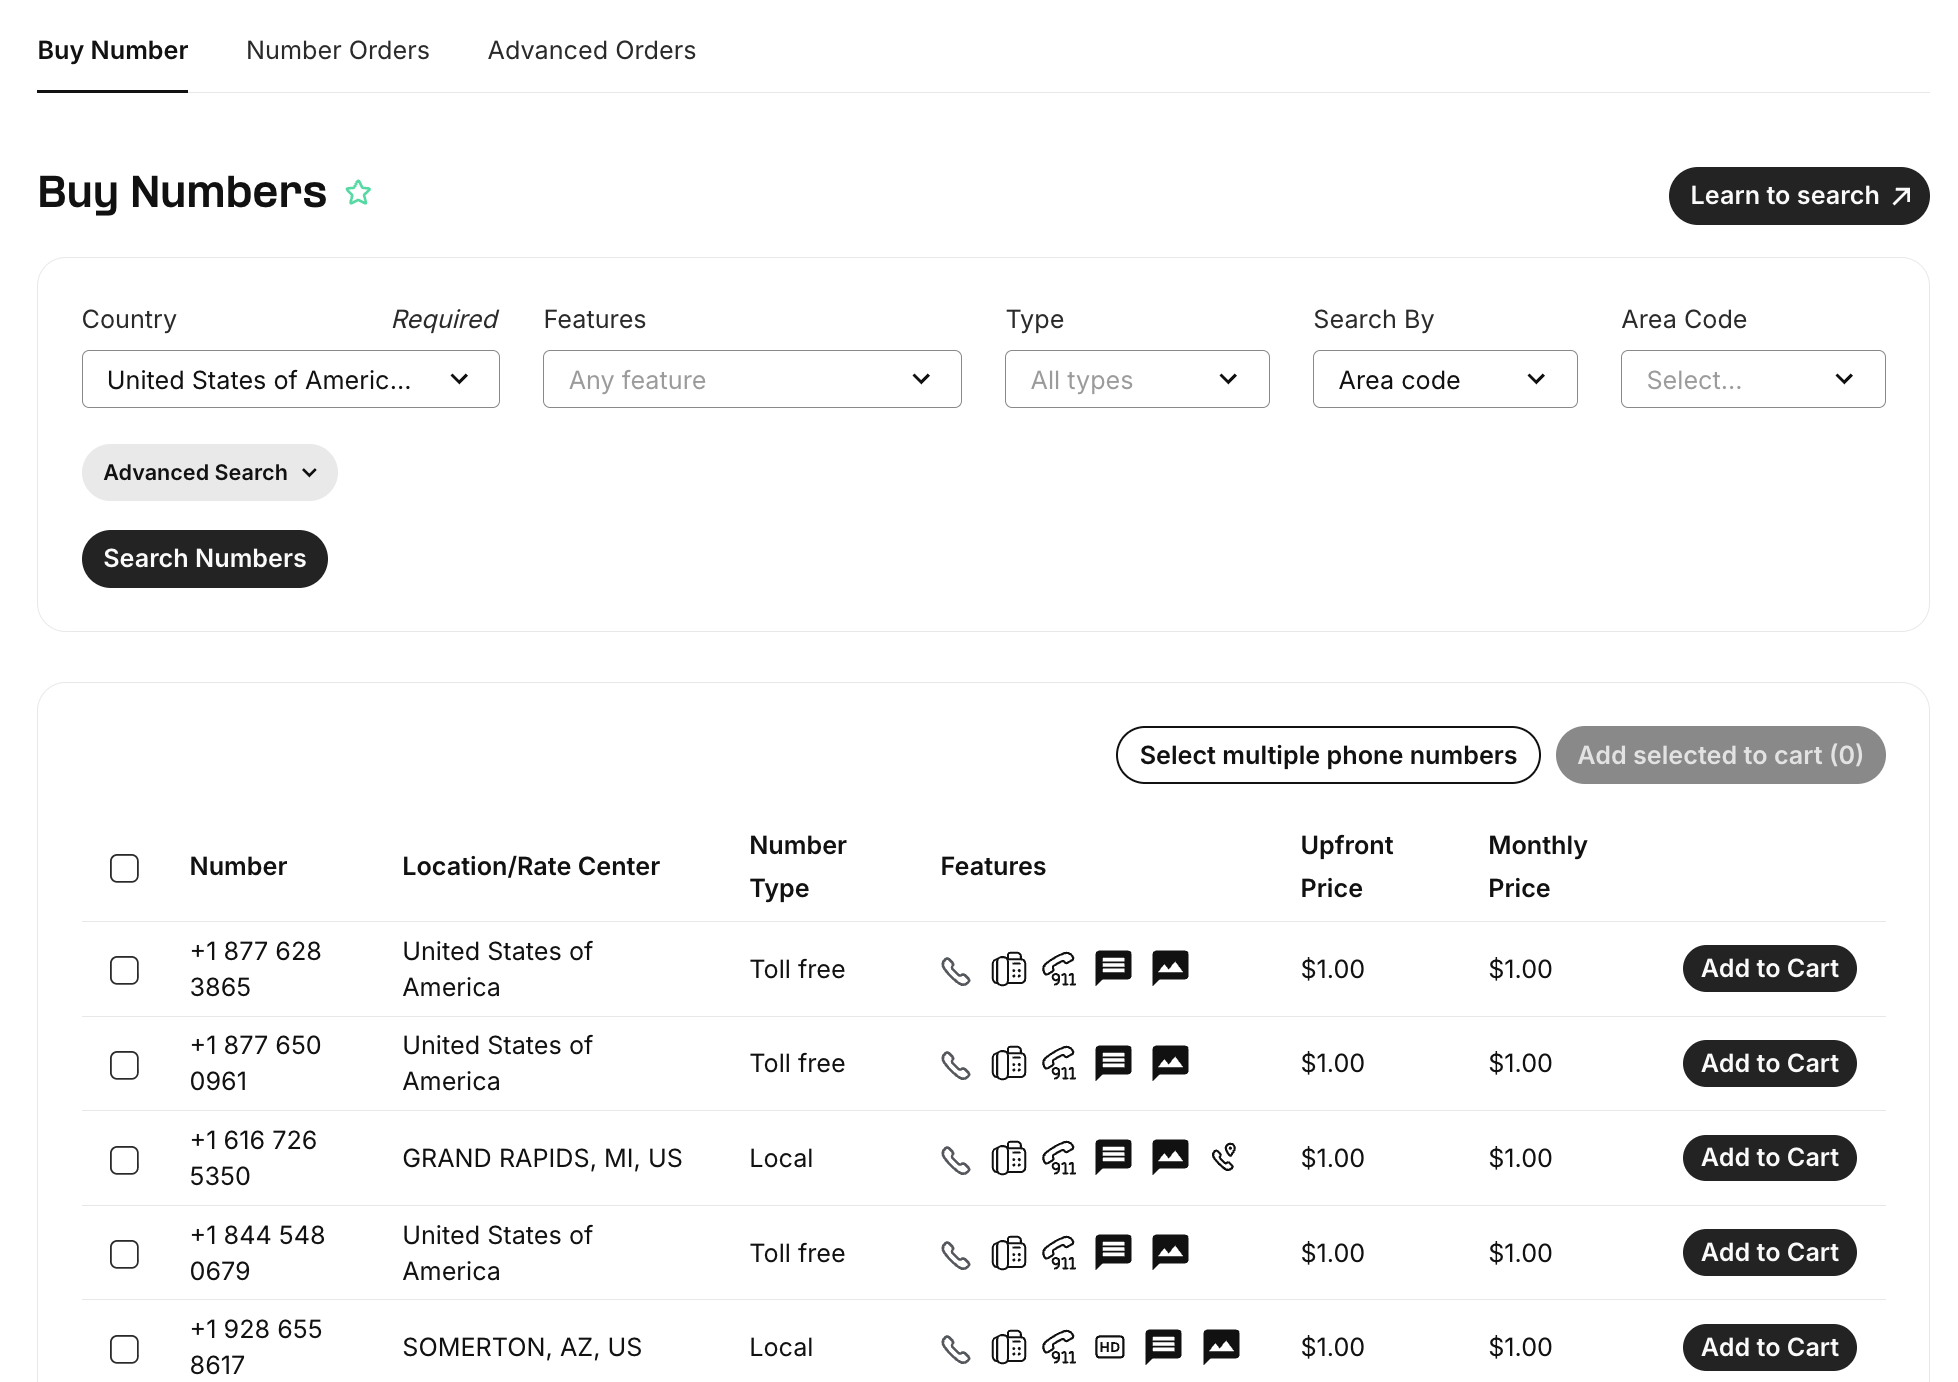
Task: Check the select-all checkbox in table header
Action: 124,868
